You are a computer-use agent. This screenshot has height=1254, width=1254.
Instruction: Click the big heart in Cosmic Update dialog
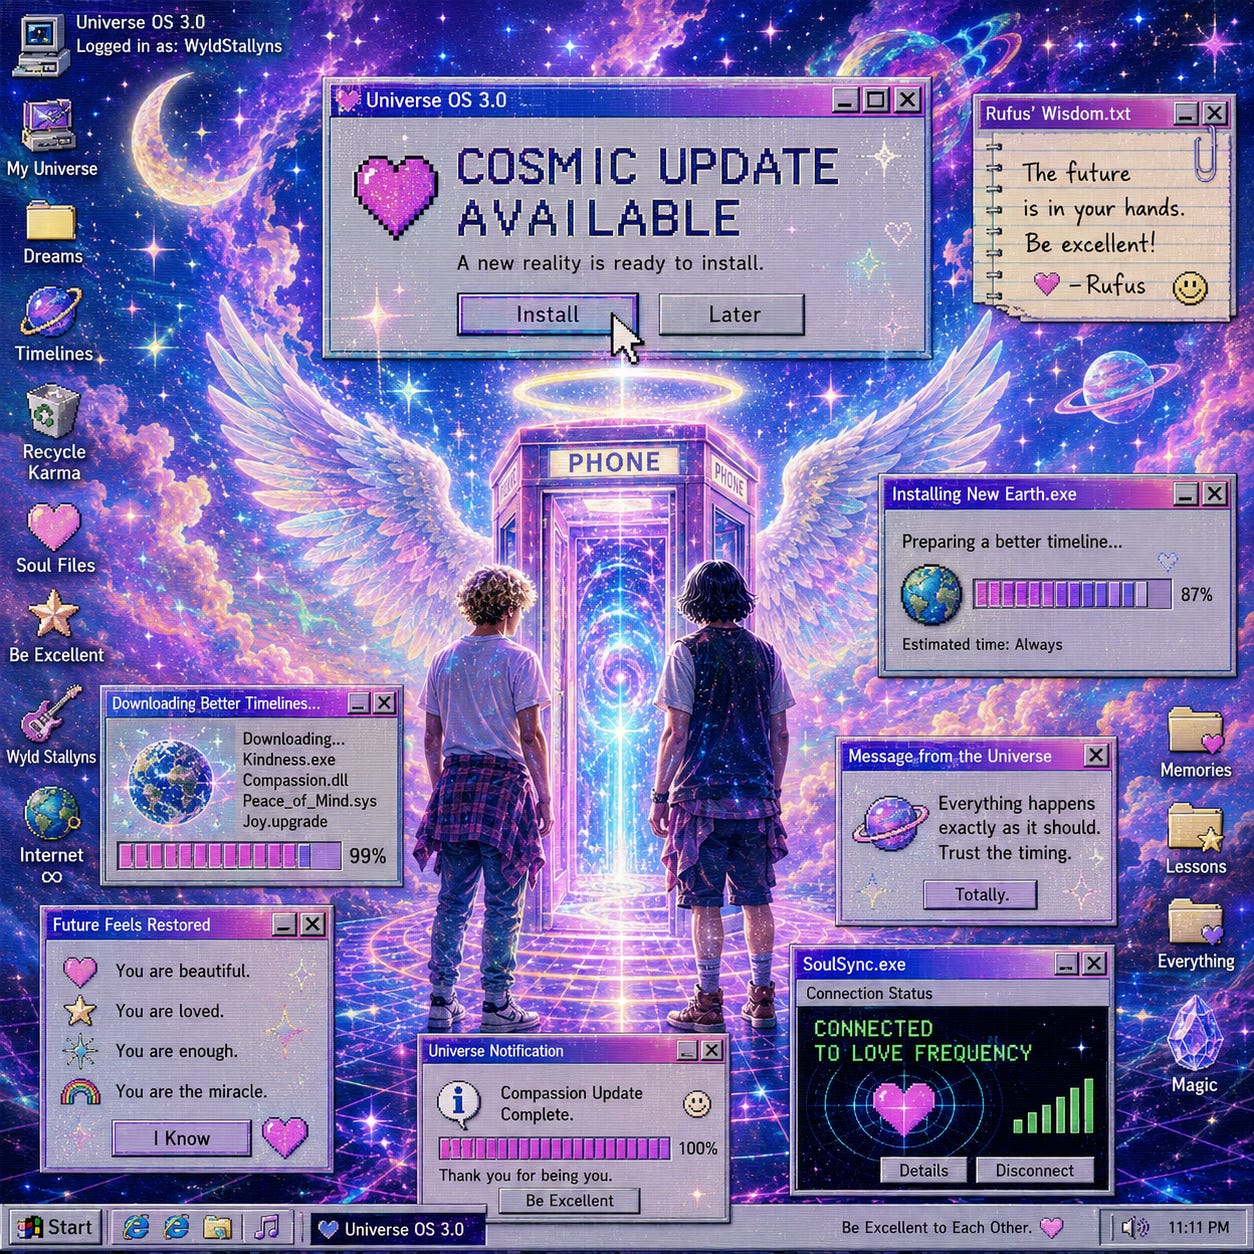[x=396, y=195]
